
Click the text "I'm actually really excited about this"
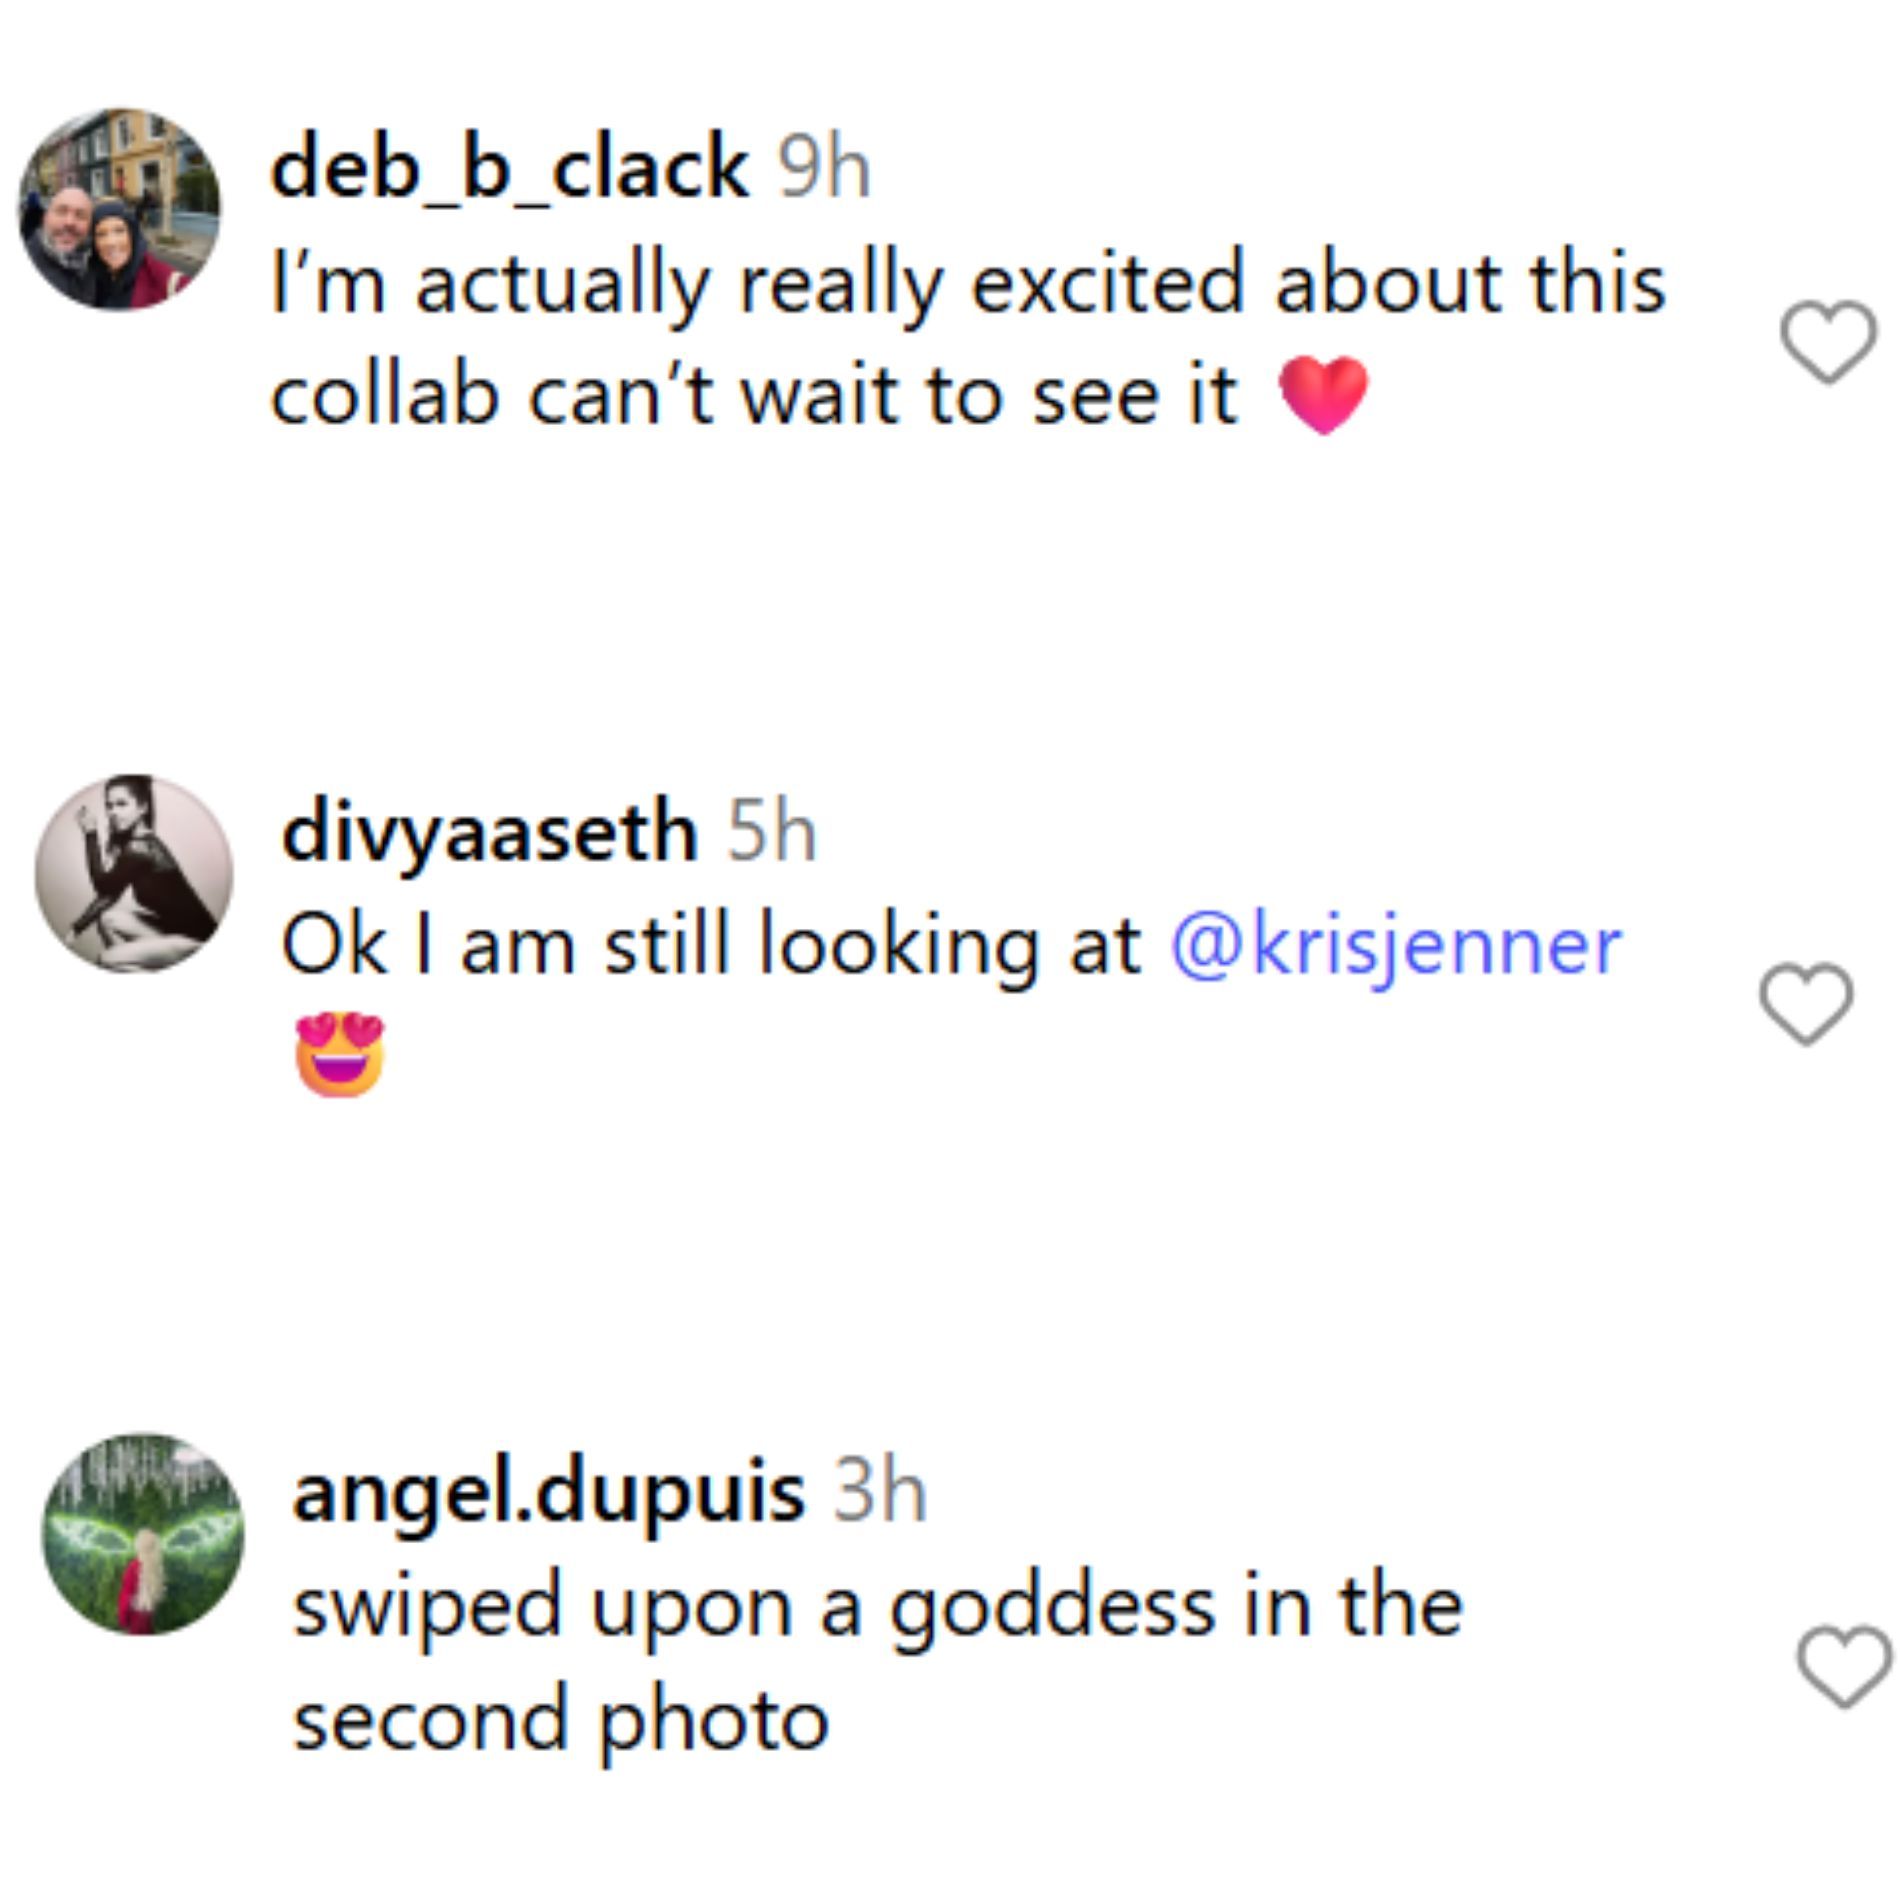[968, 284]
